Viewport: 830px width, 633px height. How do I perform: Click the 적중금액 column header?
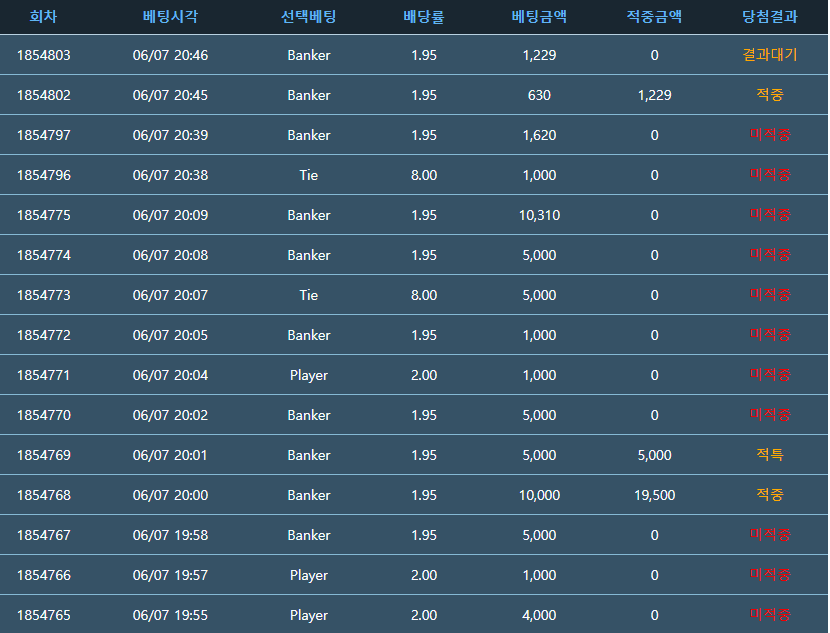pyautogui.click(x=654, y=16)
